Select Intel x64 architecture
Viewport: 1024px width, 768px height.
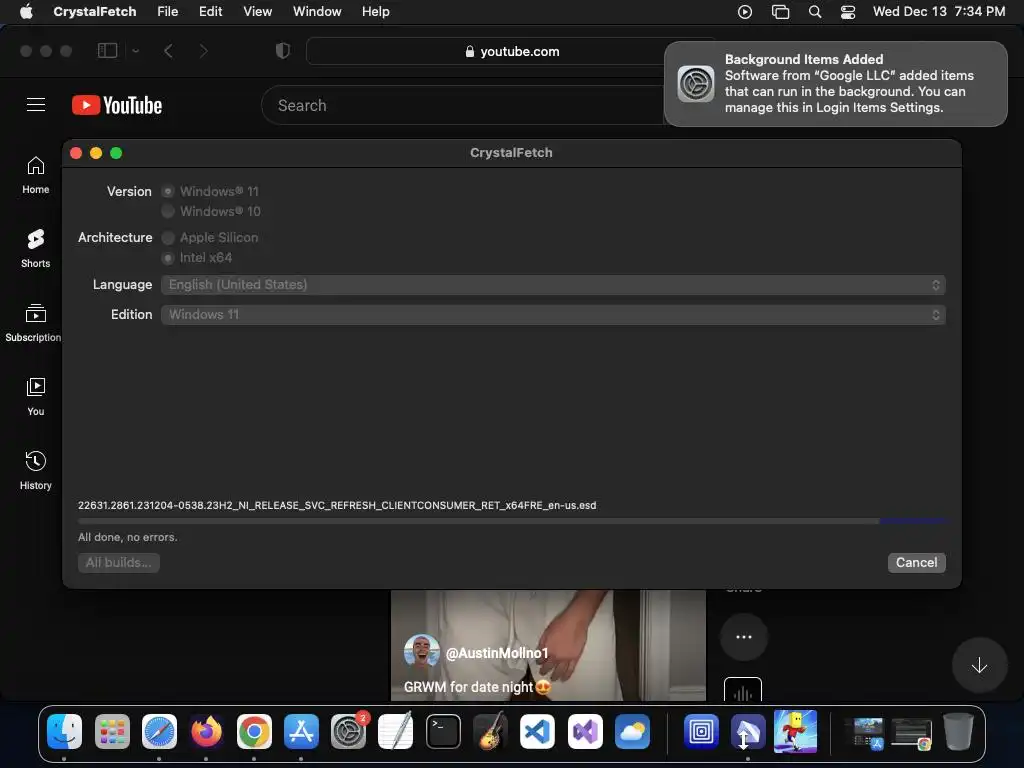click(x=168, y=258)
